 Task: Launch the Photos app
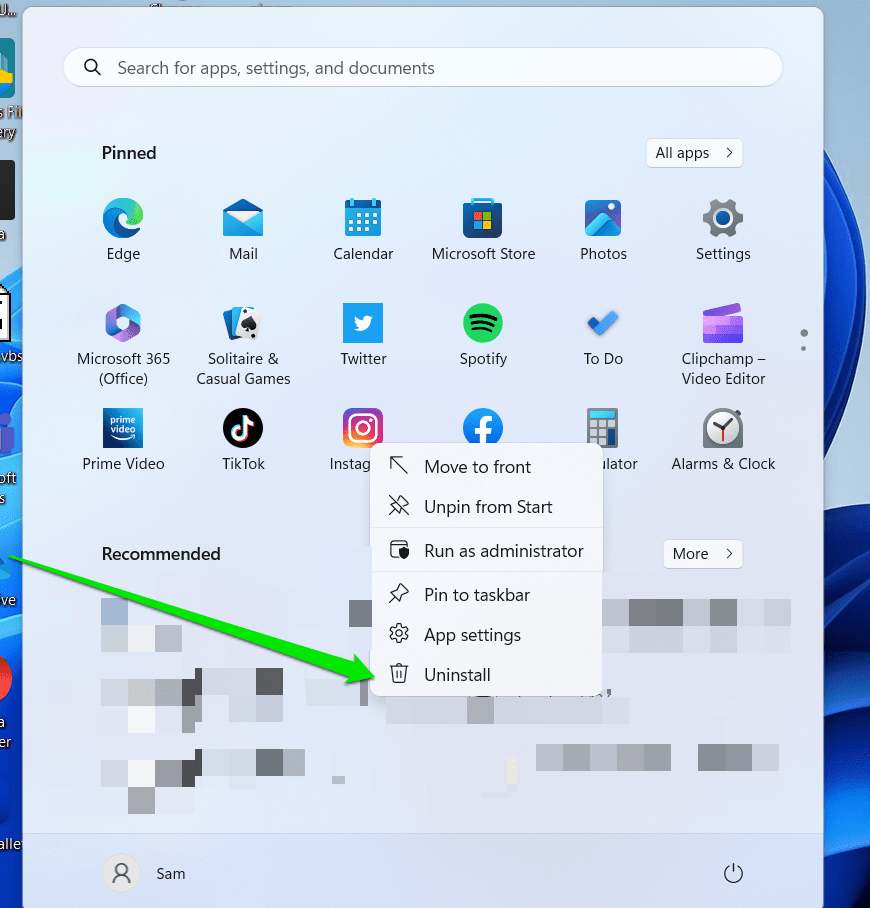[603, 218]
